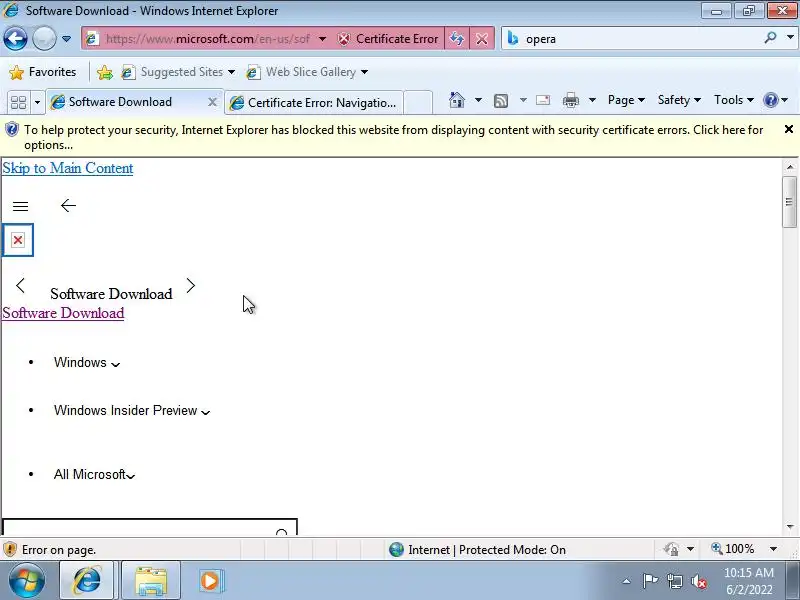Image resolution: width=800 pixels, height=600 pixels.
Task: Click the Error on page status icon
Action: (10, 549)
